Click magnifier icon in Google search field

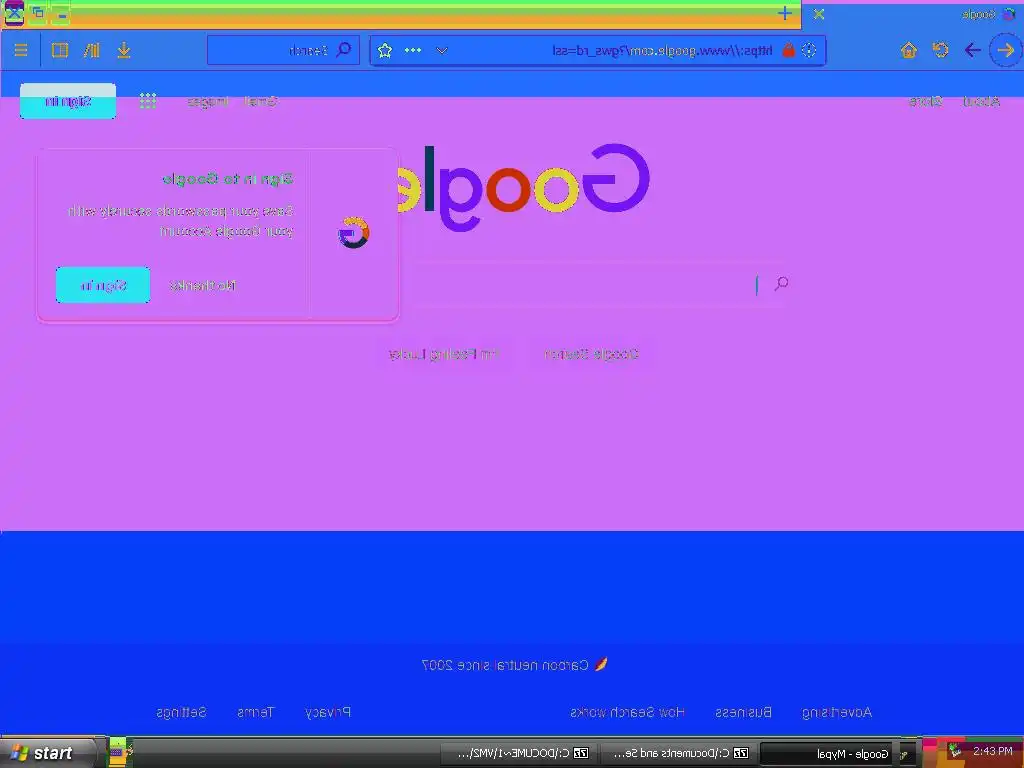click(x=781, y=283)
